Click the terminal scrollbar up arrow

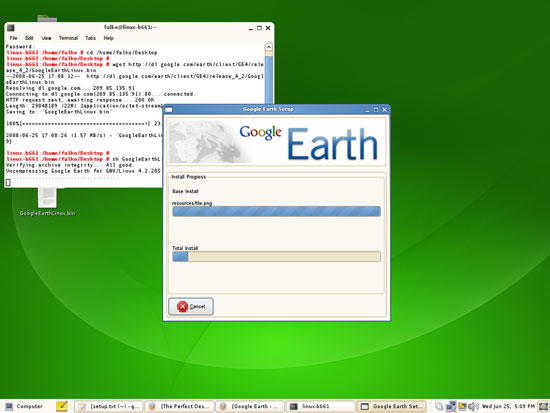tap(268, 47)
